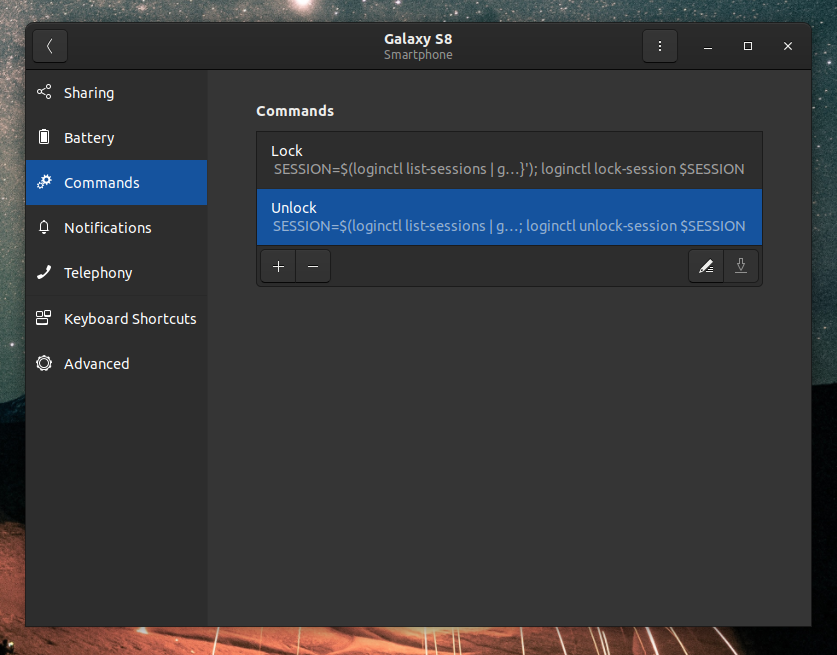Add a new command with the plus button
This screenshot has width=837, height=655.
click(278, 266)
